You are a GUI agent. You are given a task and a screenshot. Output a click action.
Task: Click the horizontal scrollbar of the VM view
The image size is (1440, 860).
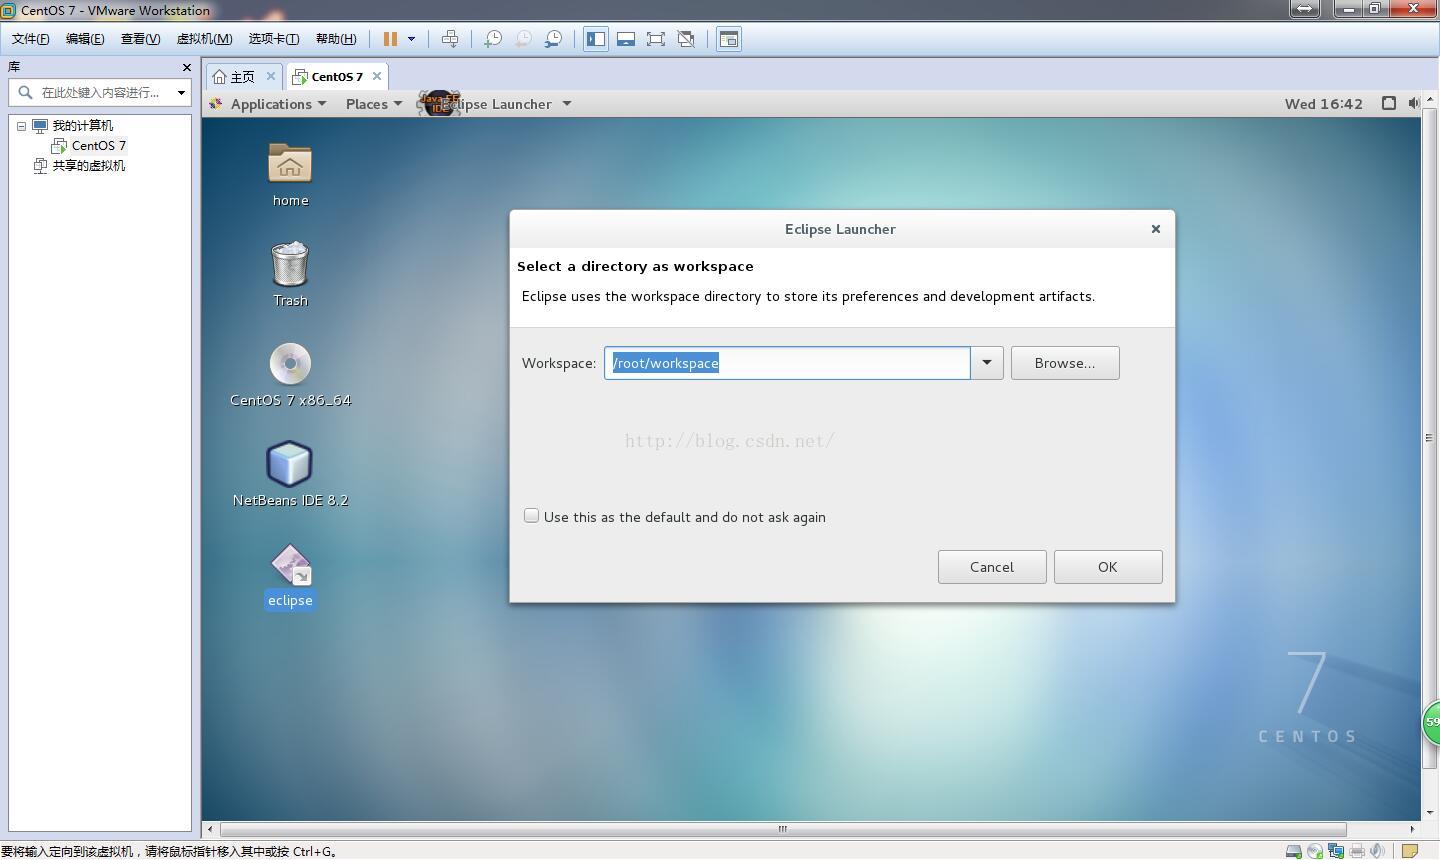(783, 829)
